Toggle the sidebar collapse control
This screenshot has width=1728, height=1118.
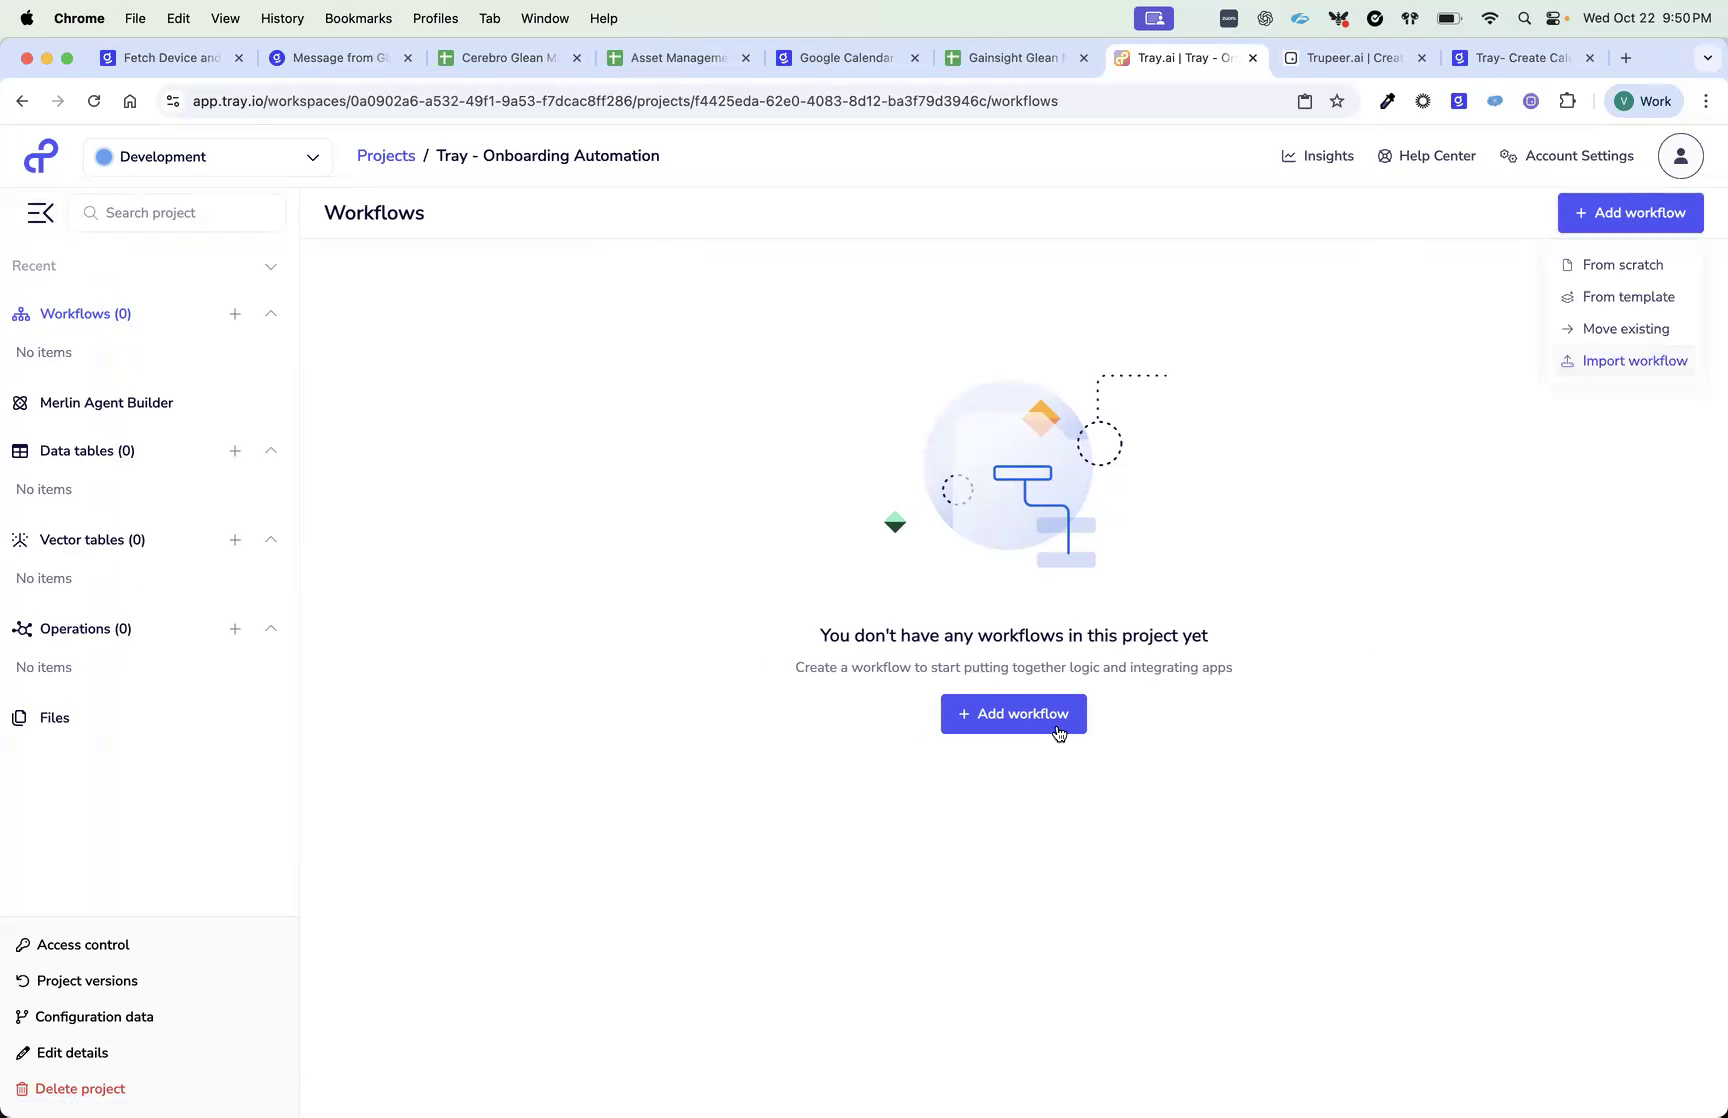tap(40, 213)
